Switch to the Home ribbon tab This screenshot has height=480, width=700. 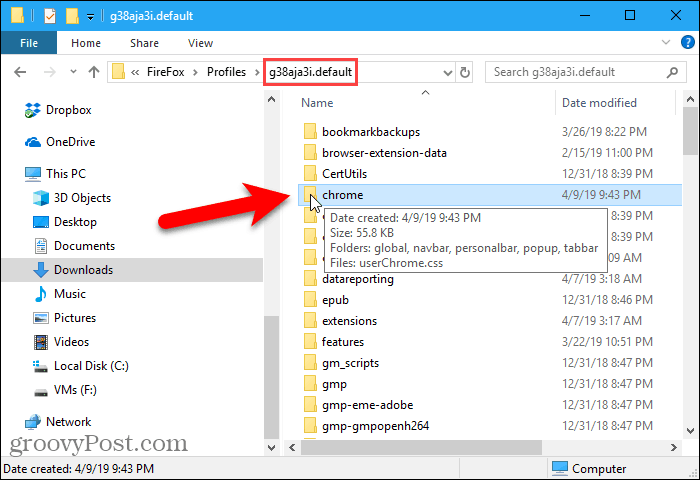pos(86,43)
